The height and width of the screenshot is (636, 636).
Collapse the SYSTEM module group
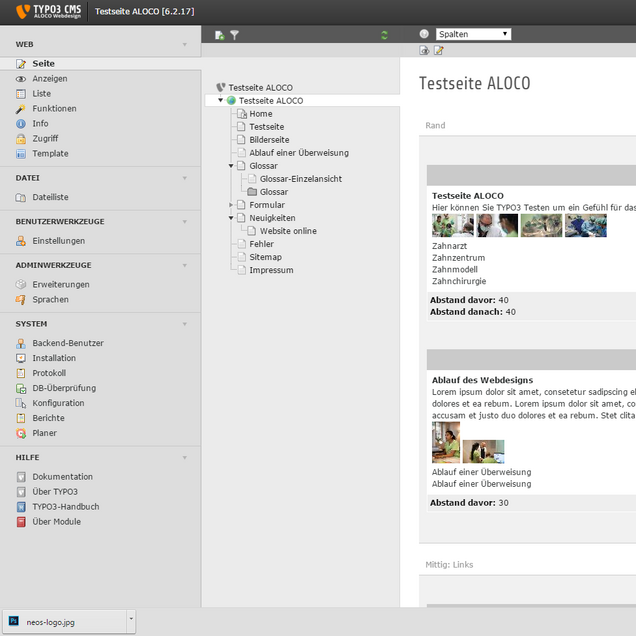coord(185,324)
